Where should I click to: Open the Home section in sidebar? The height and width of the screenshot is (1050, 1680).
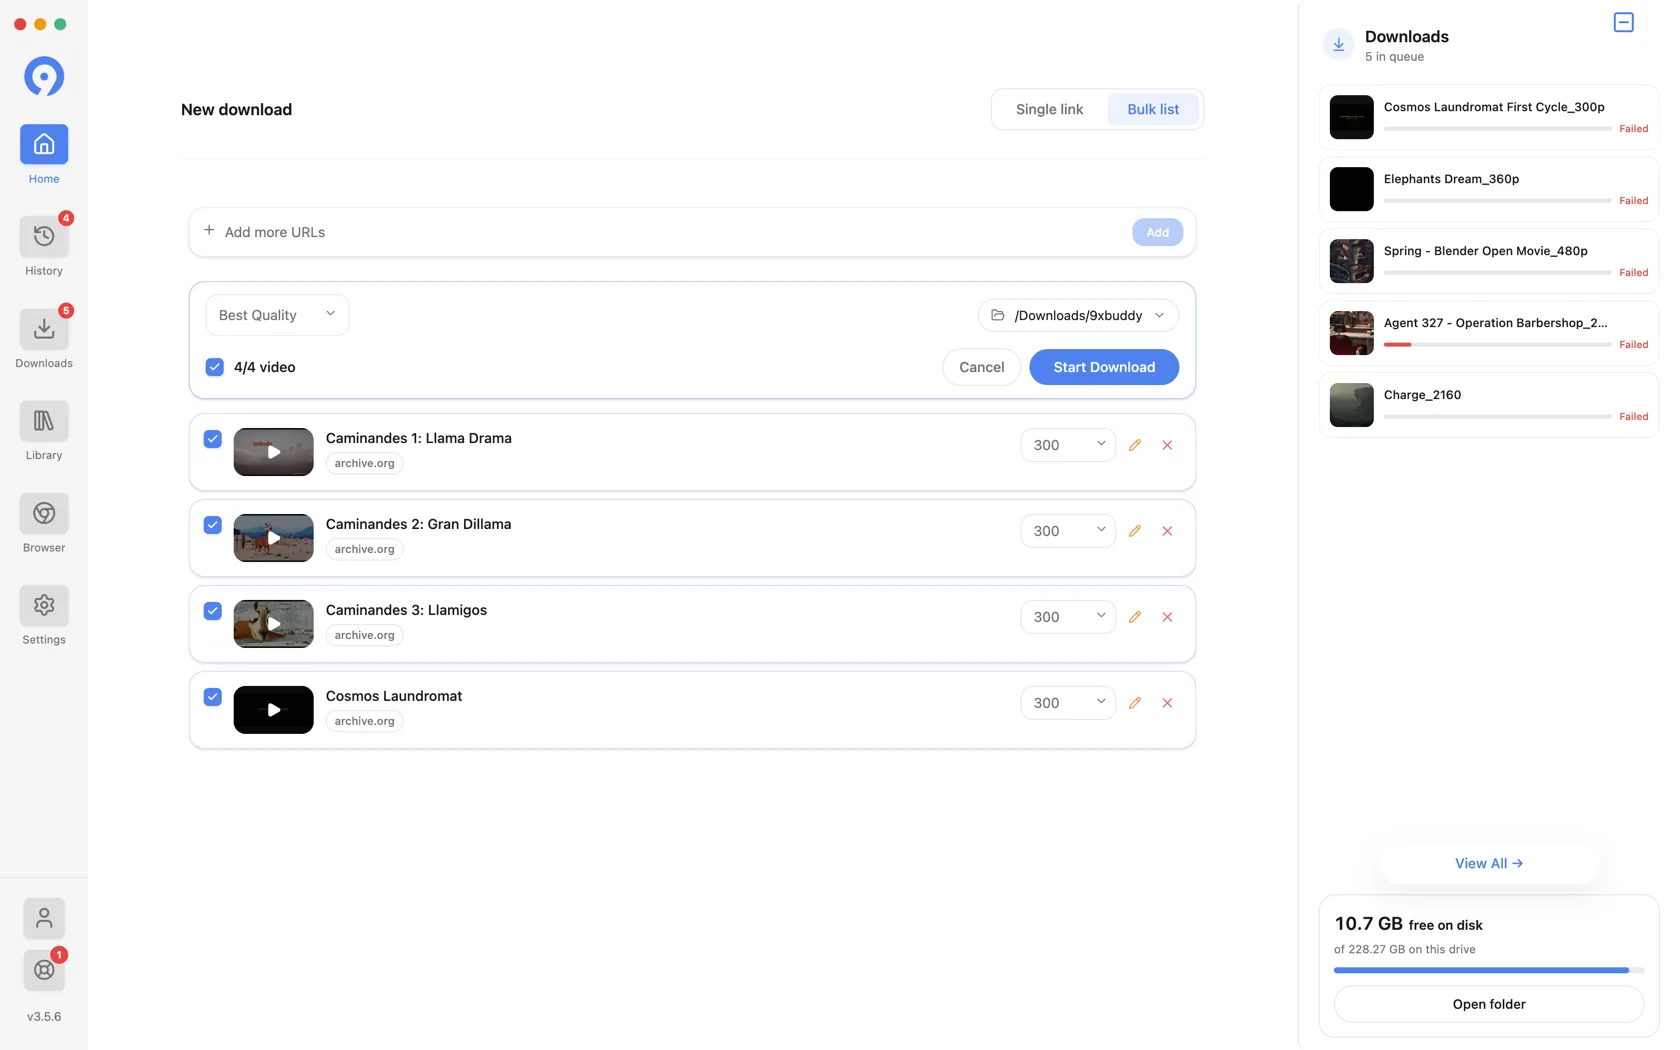[x=44, y=145]
